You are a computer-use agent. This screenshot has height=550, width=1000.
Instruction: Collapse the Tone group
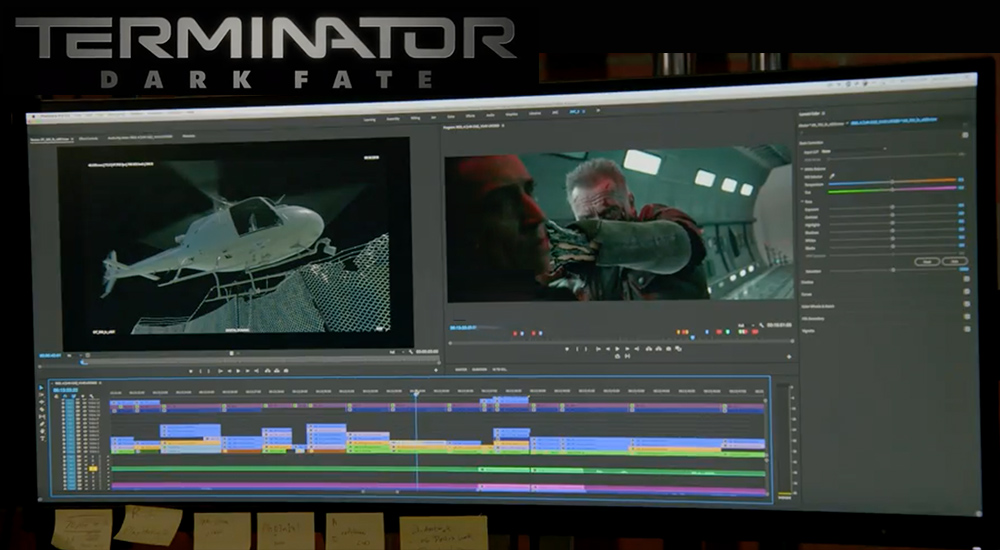tap(802, 202)
